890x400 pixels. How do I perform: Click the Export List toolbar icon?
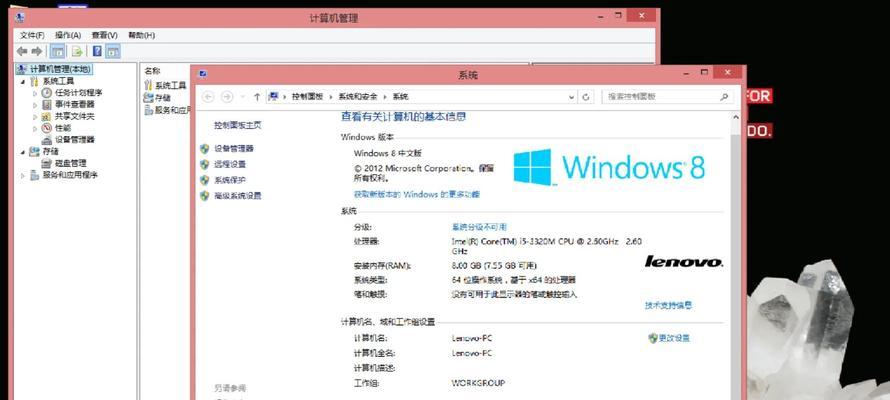pyautogui.click(x=77, y=52)
